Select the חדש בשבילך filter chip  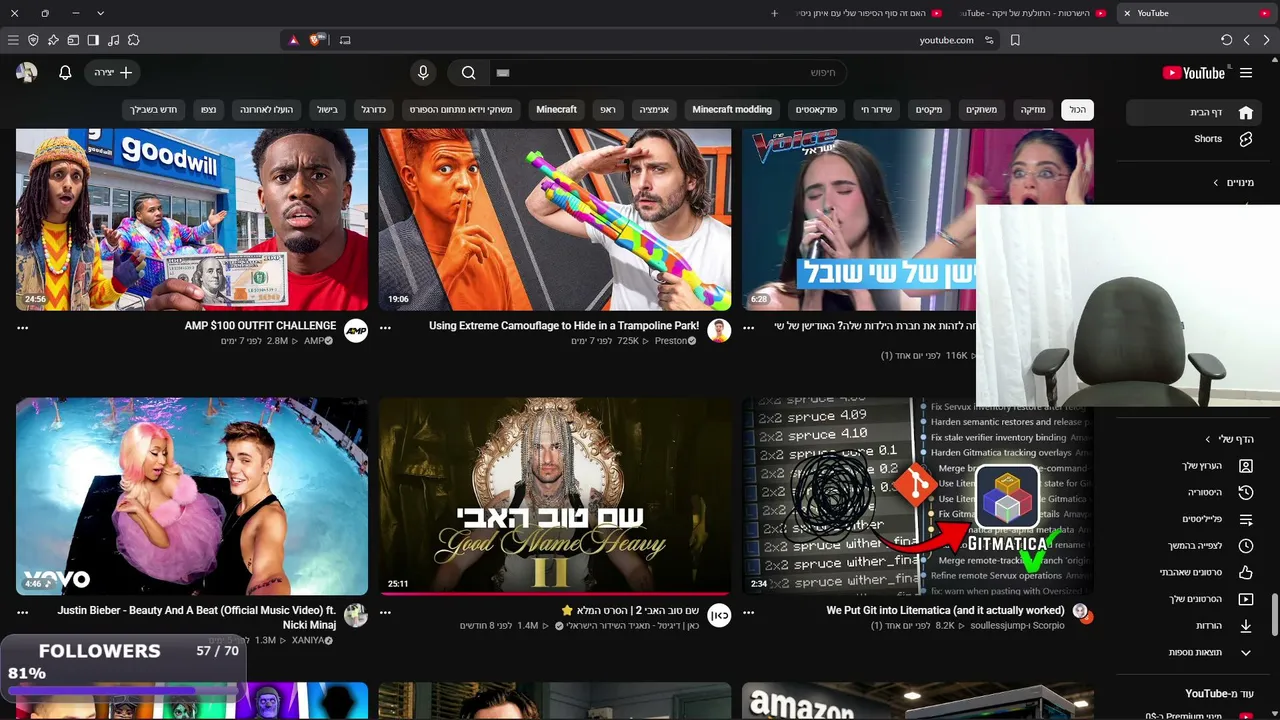[x=154, y=110]
